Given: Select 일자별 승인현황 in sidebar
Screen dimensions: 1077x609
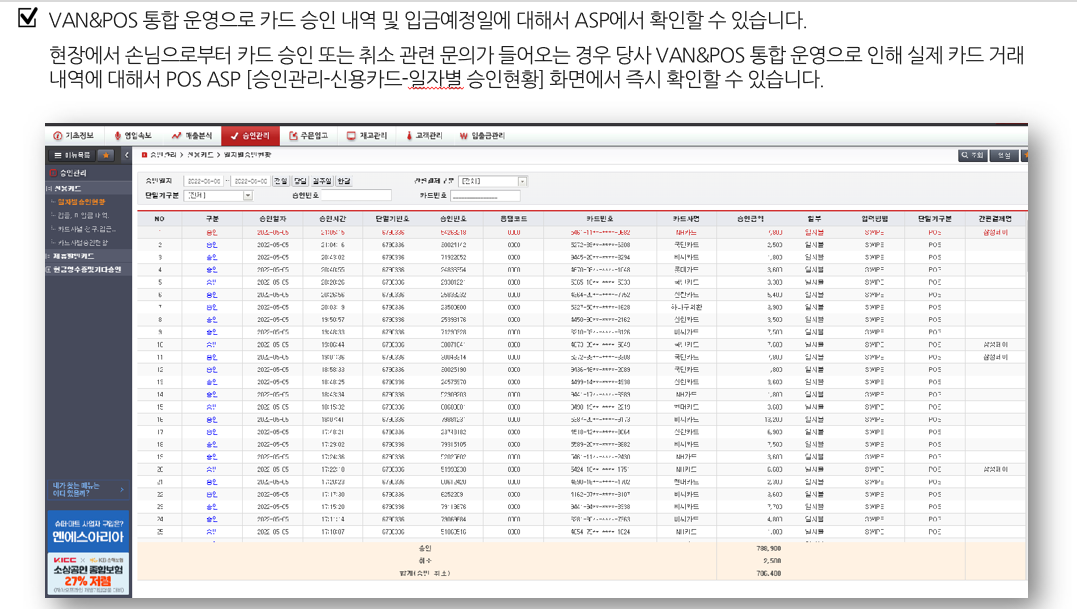Looking at the screenshot, I should [84, 202].
